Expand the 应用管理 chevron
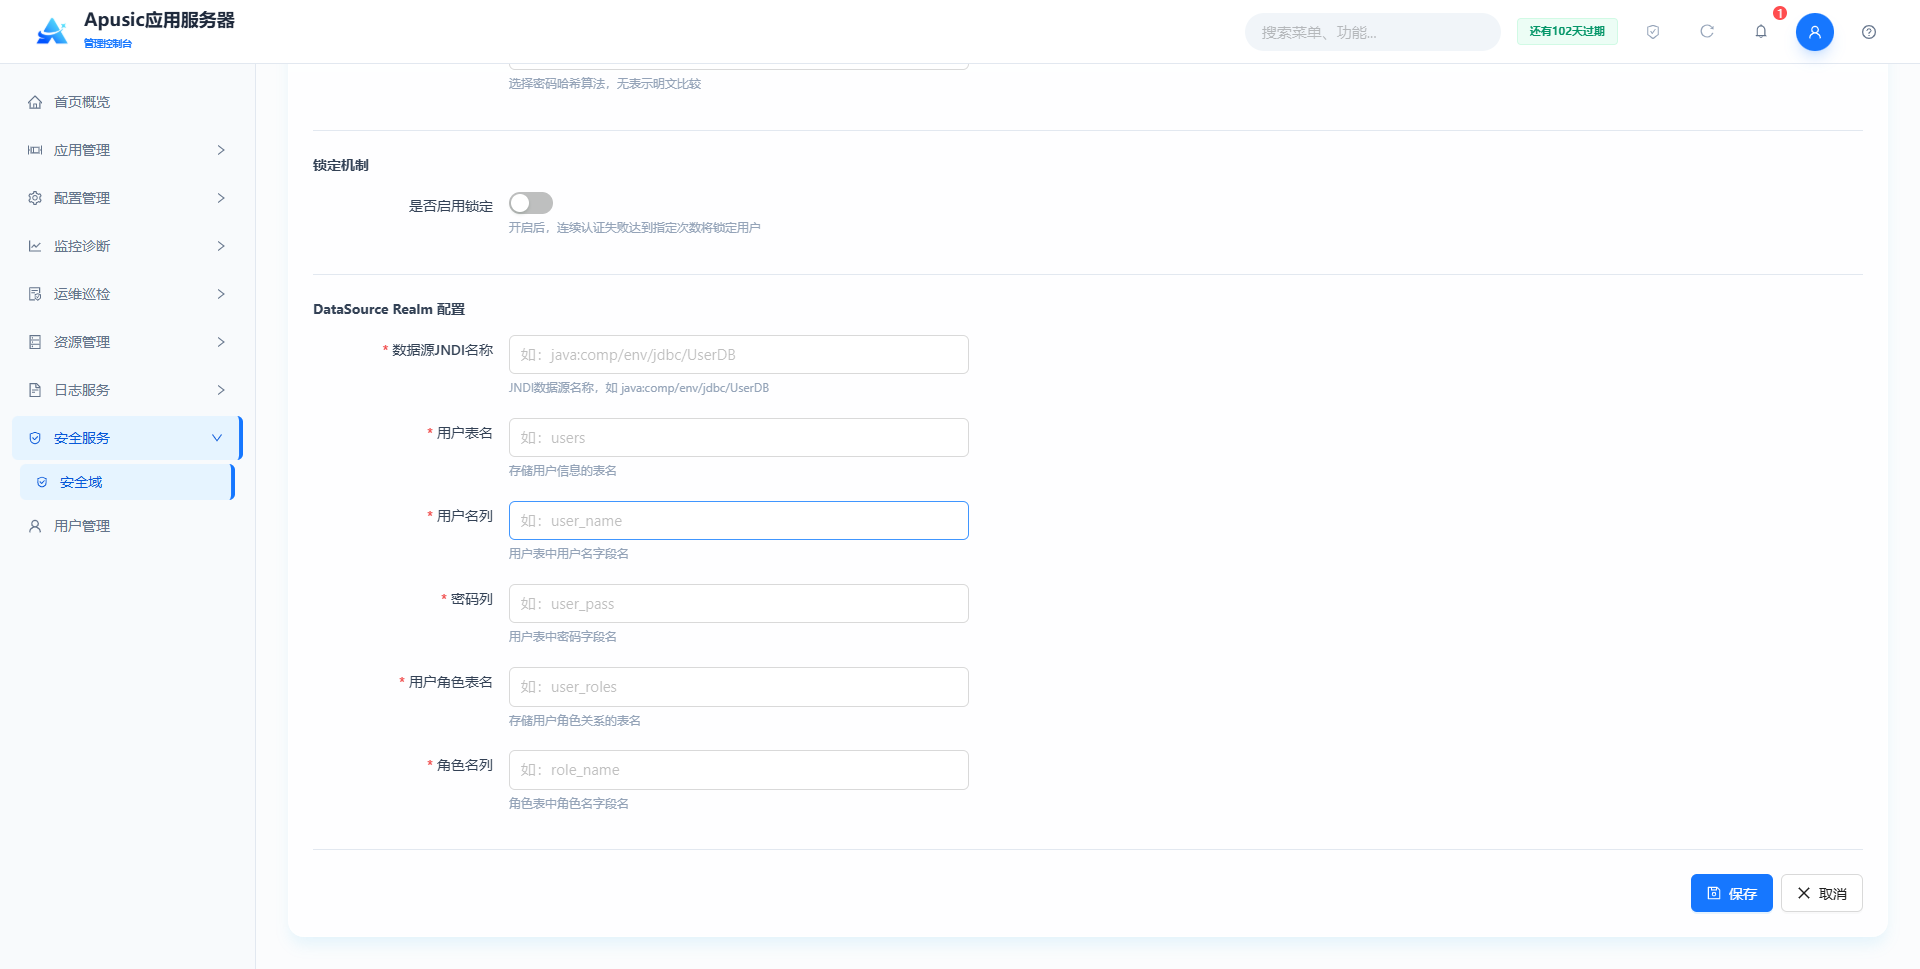 (x=221, y=150)
